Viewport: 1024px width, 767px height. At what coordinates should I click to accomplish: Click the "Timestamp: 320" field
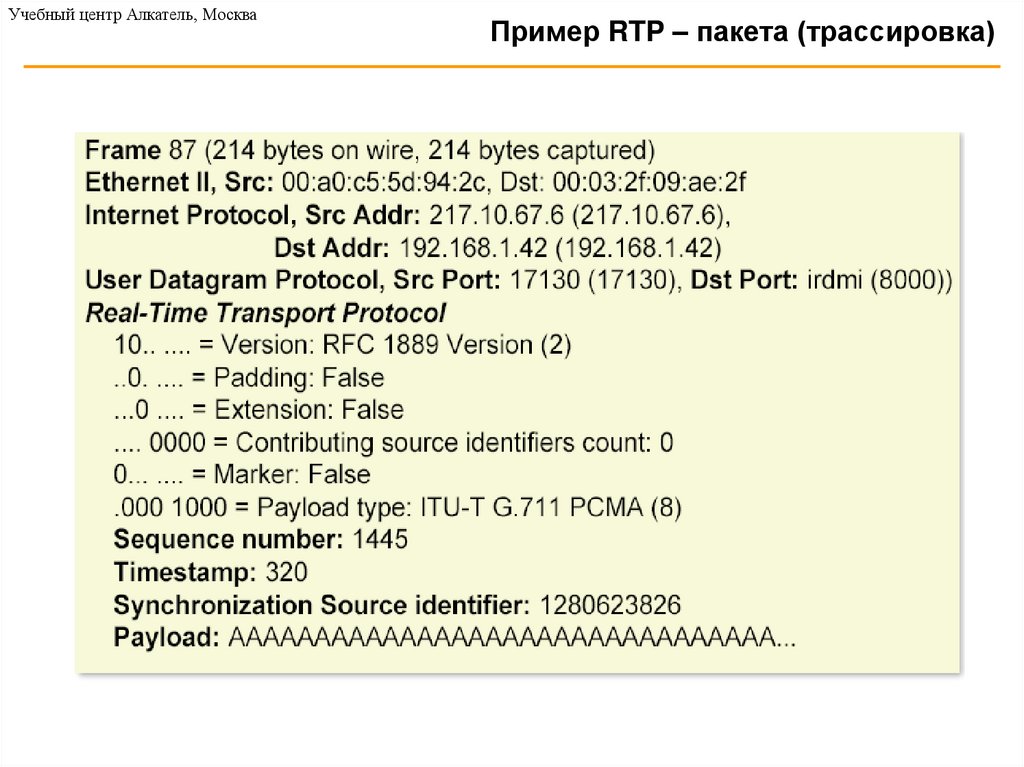[211, 573]
